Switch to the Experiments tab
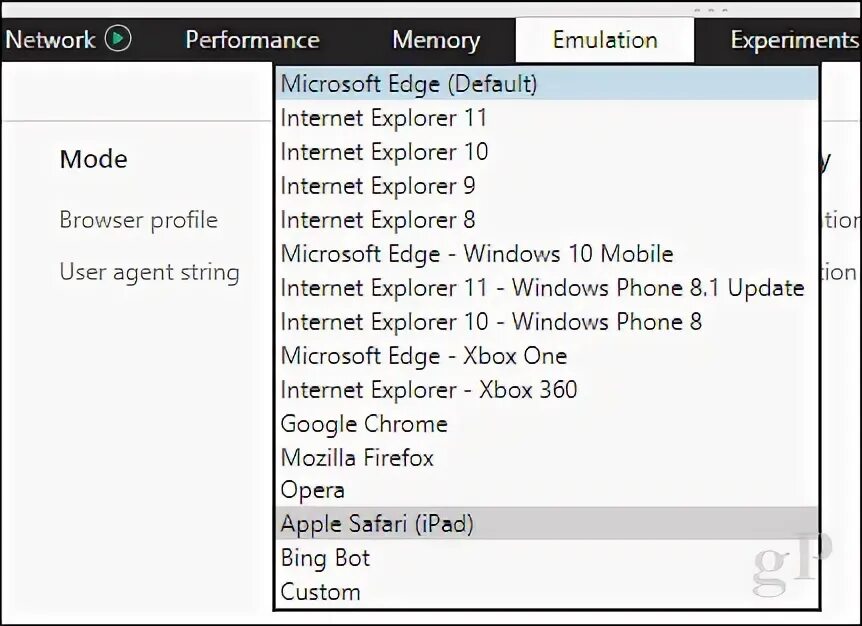862x626 pixels. tap(794, 40)
